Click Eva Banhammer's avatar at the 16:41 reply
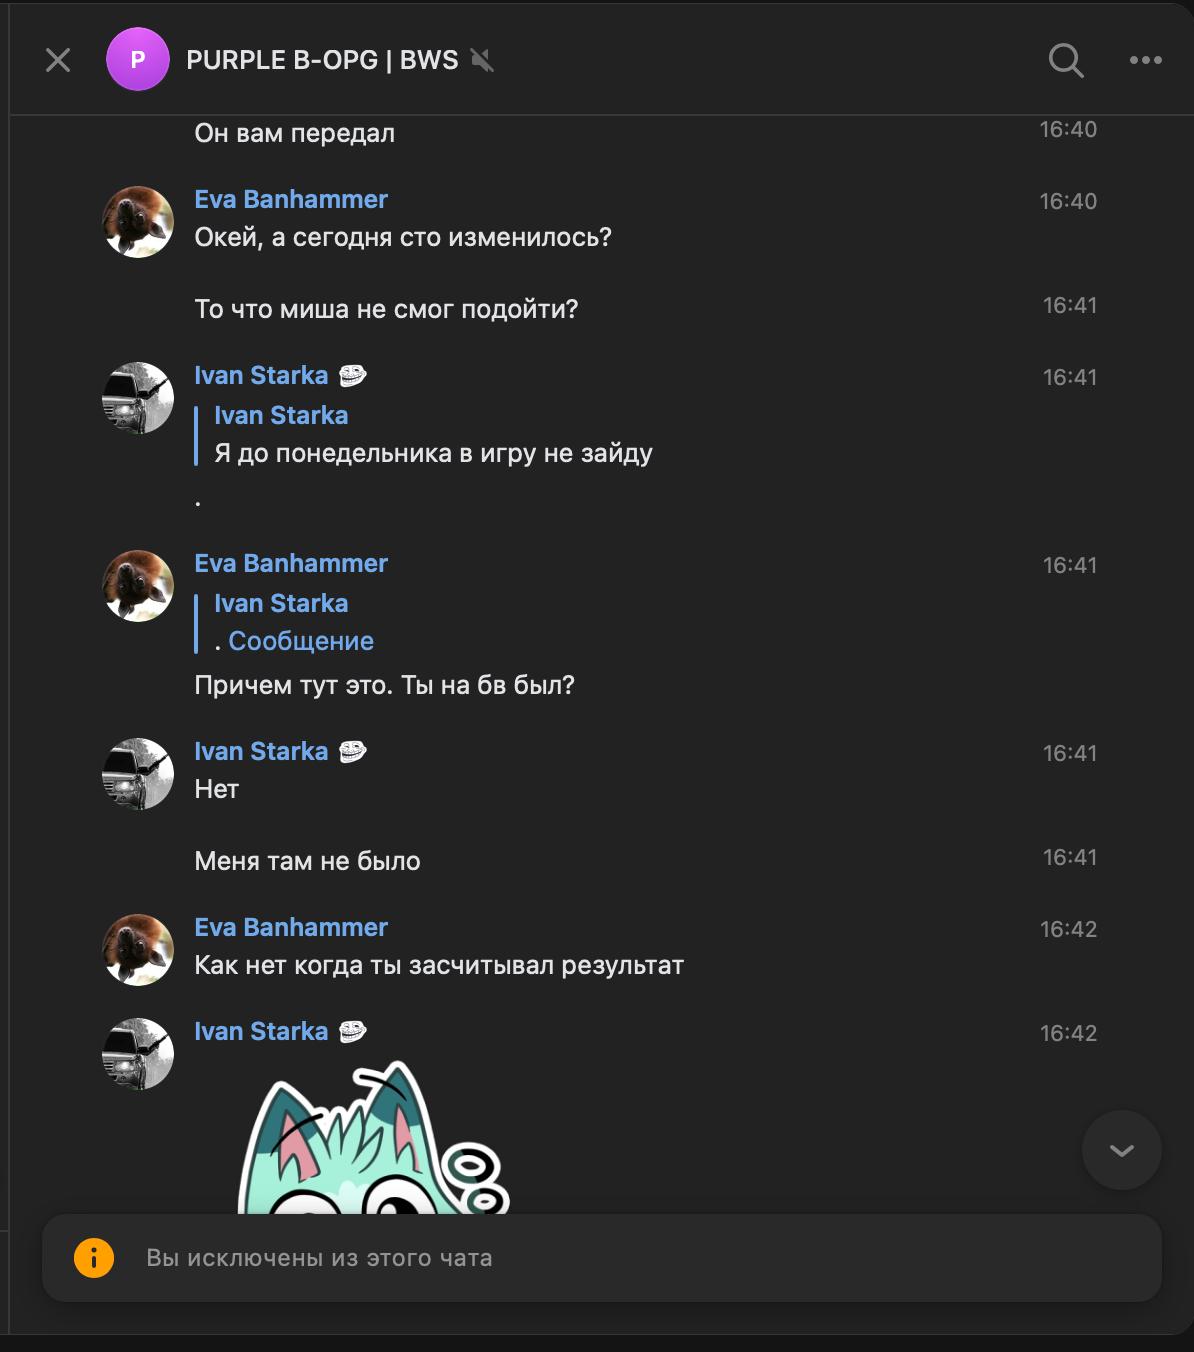The image size is (1194, 1352). [x=138, y=586]
